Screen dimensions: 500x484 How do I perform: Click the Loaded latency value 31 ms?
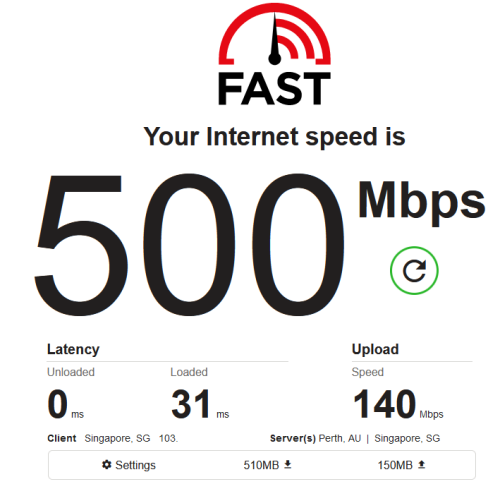tap(200, 404)
